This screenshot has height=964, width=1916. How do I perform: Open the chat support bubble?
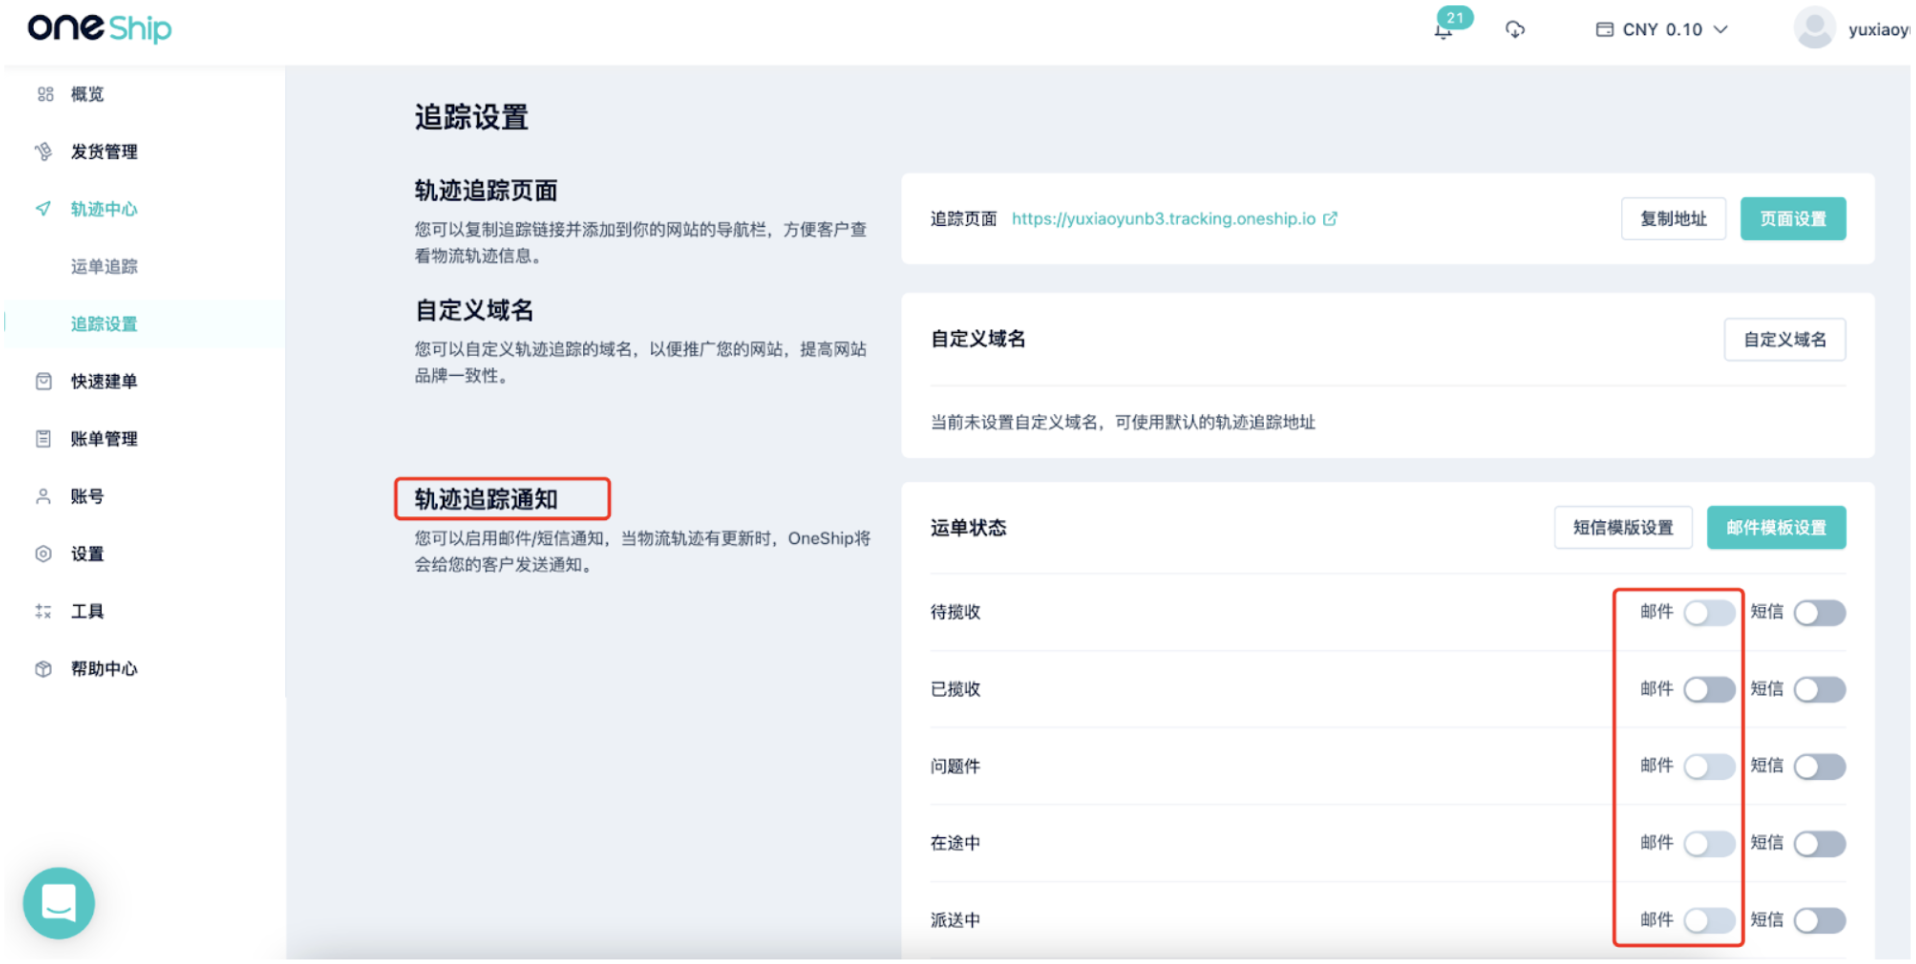click(59, 903)
